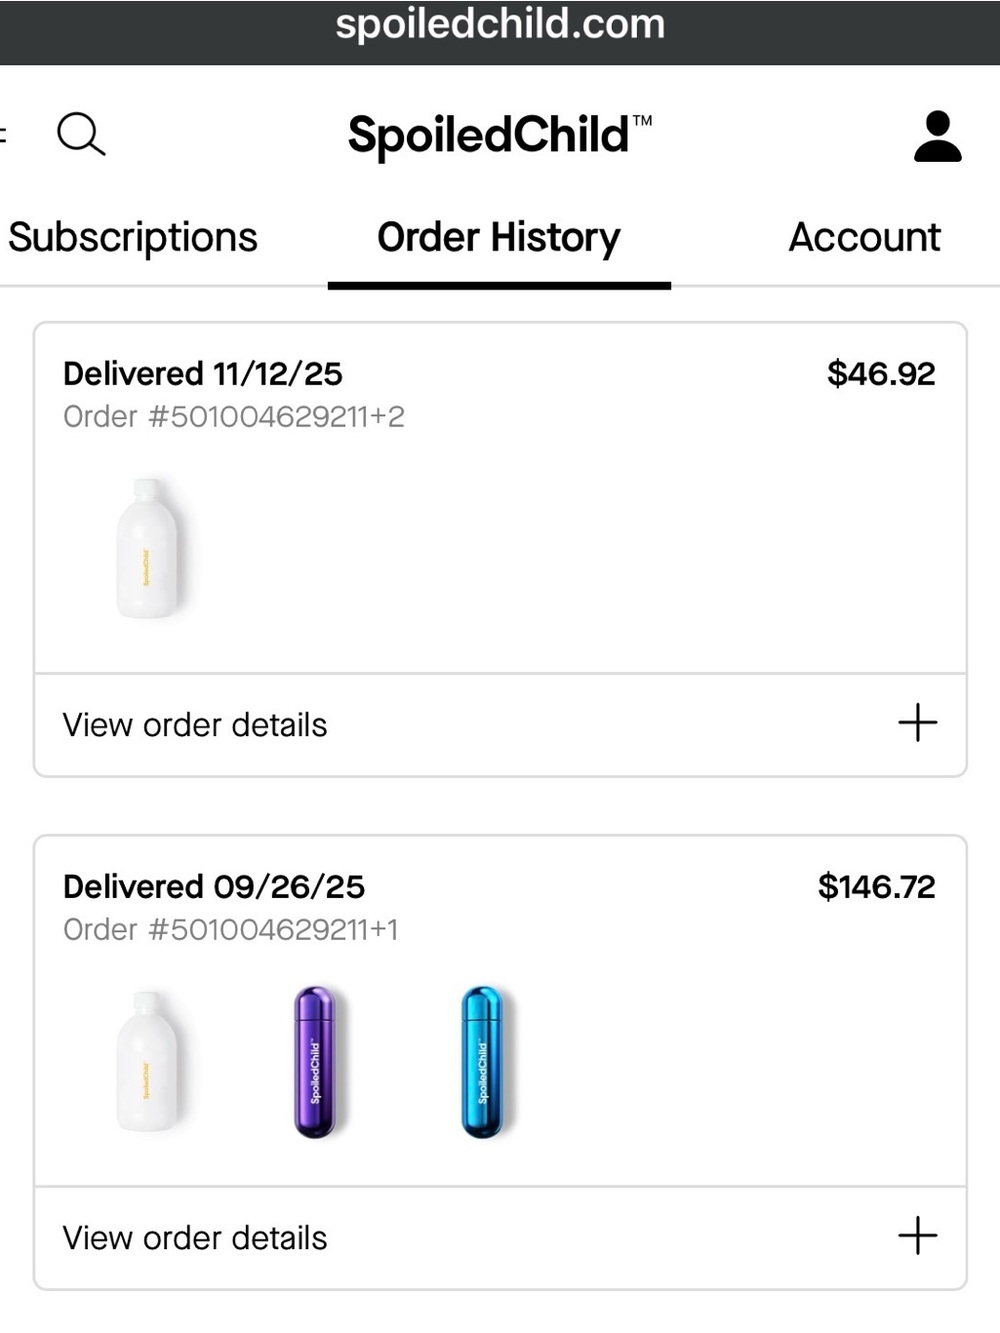Click white bottle thumbnail in 09/26/25 order
1000x1333 pixels.
point(148,1061)
